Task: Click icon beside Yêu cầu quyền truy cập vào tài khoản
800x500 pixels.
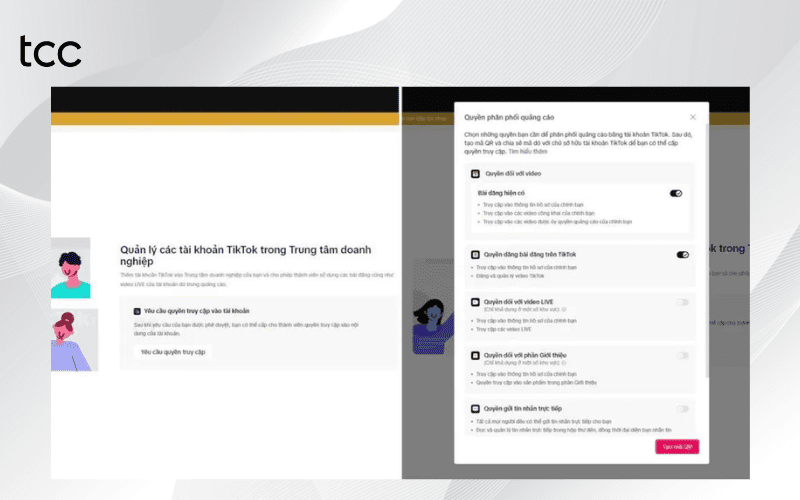Action: click(136, 312)
